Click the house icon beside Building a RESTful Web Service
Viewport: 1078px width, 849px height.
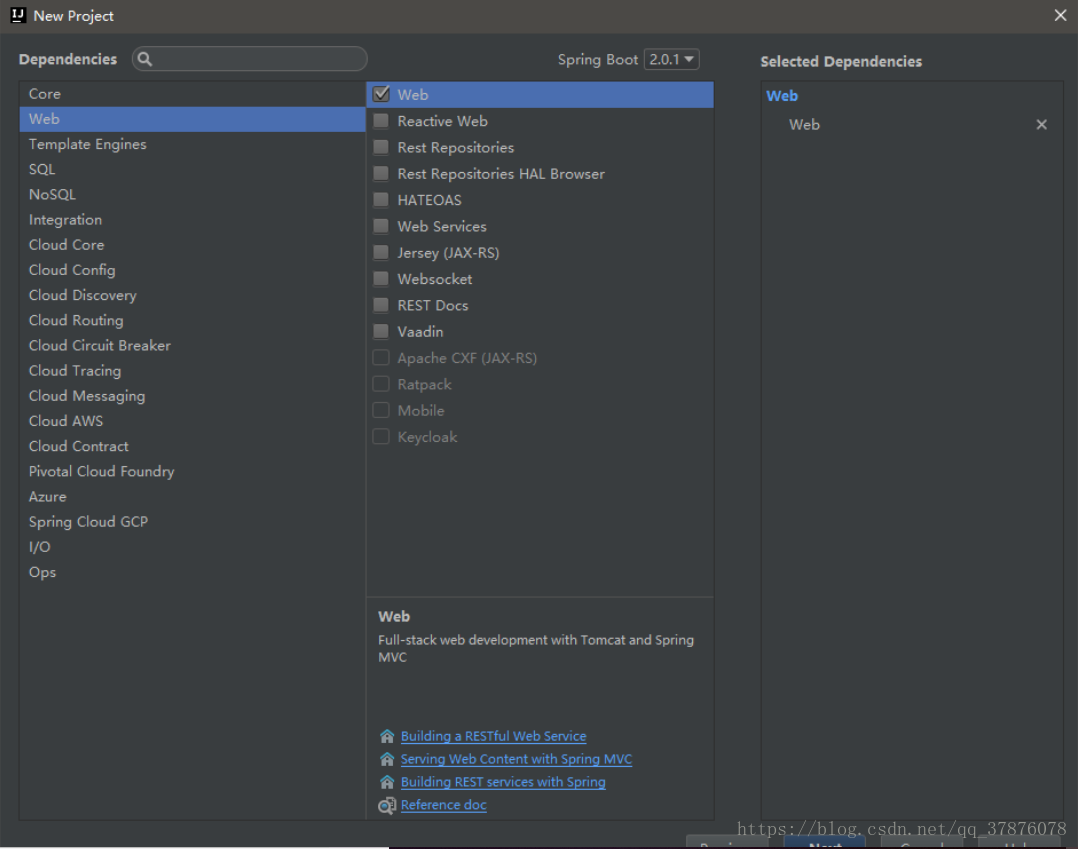pyautogui.click(x=387, y=736)
